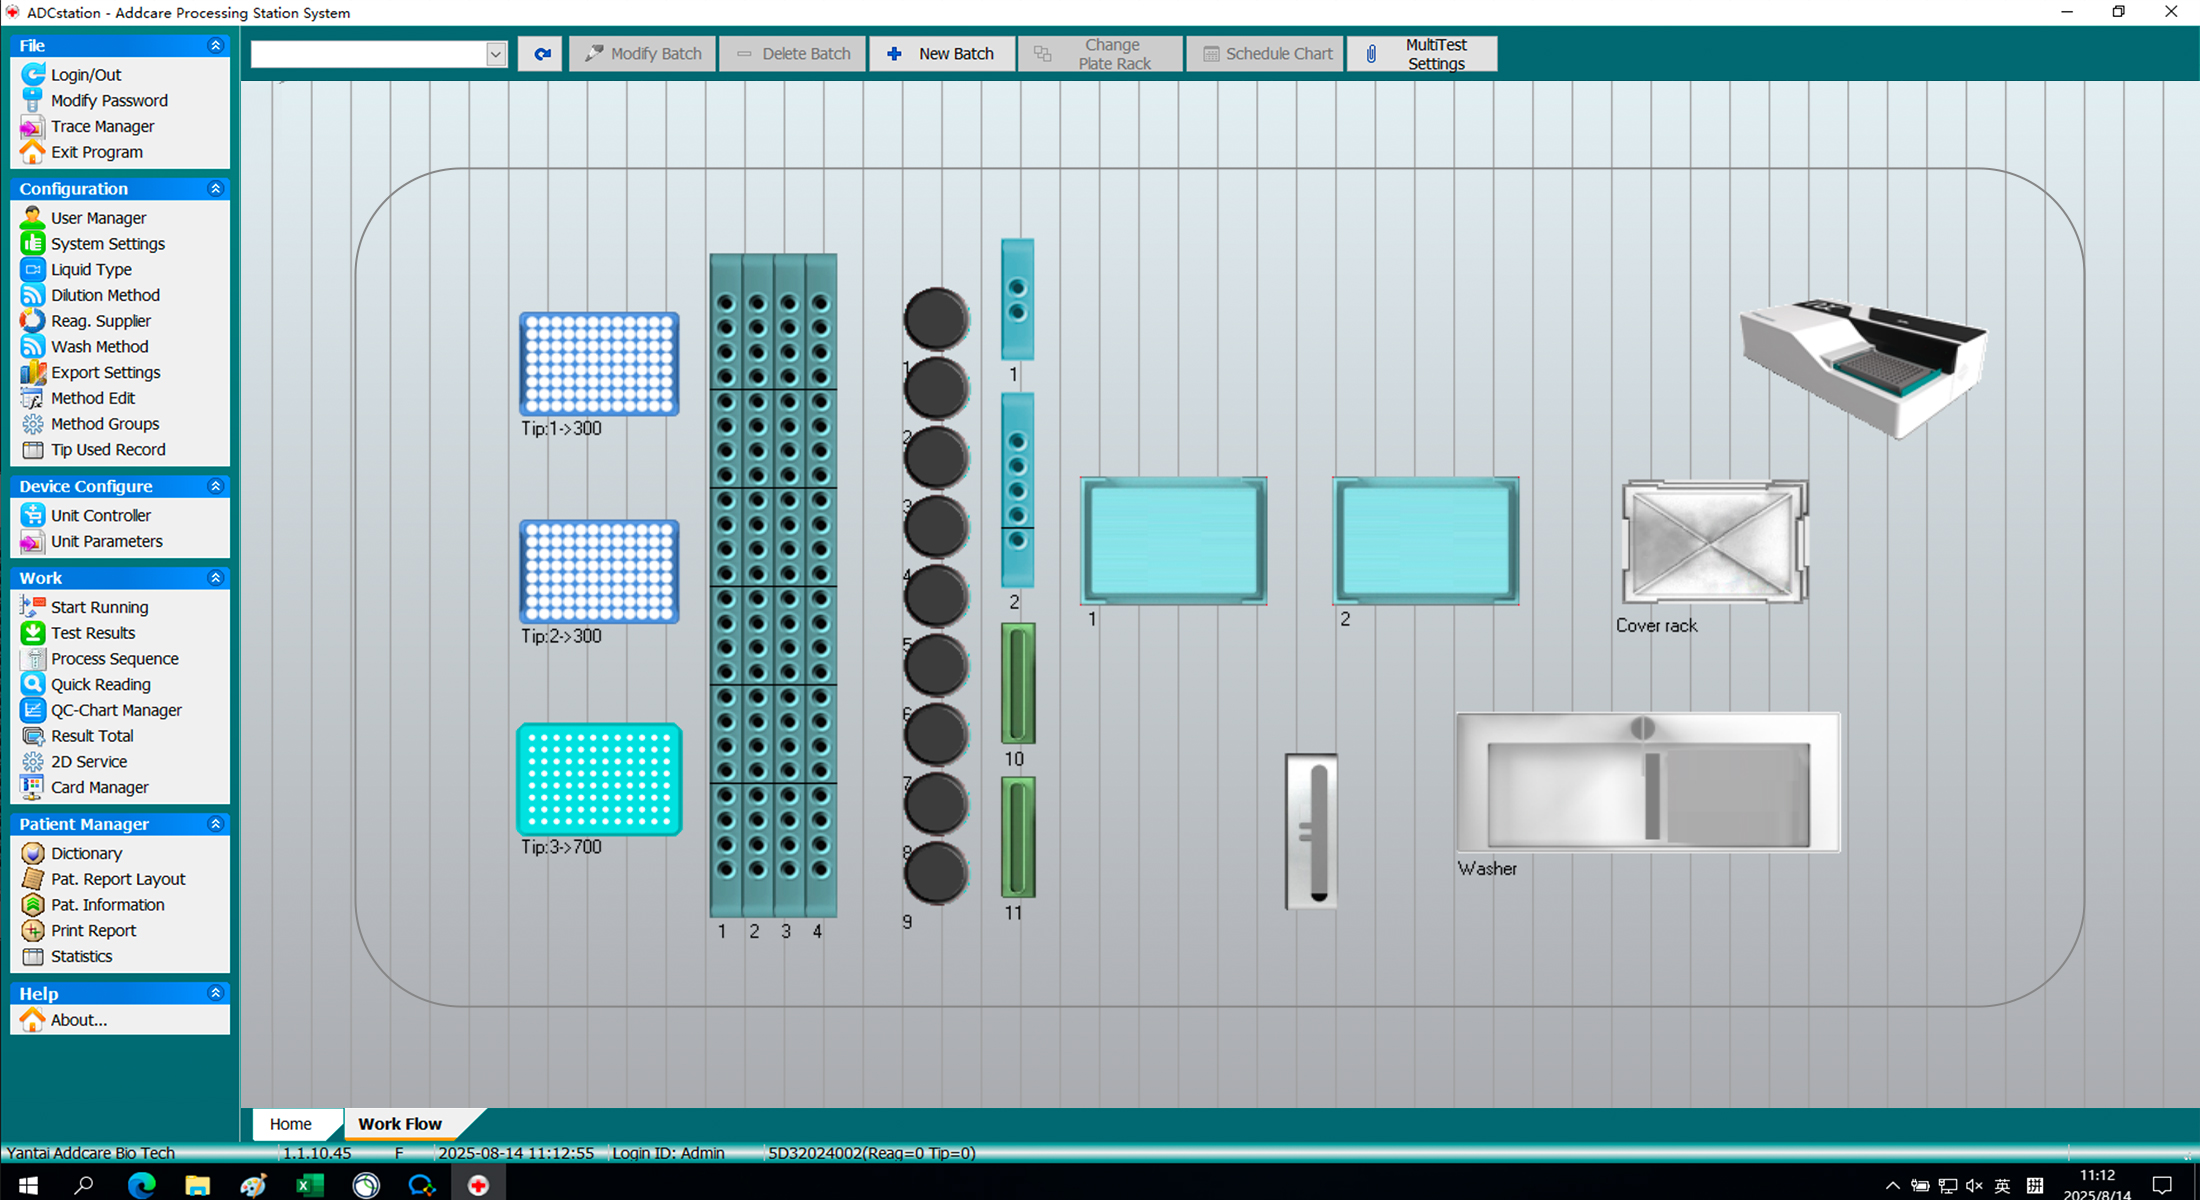Open the Card Manager

[x=99, y=787]
